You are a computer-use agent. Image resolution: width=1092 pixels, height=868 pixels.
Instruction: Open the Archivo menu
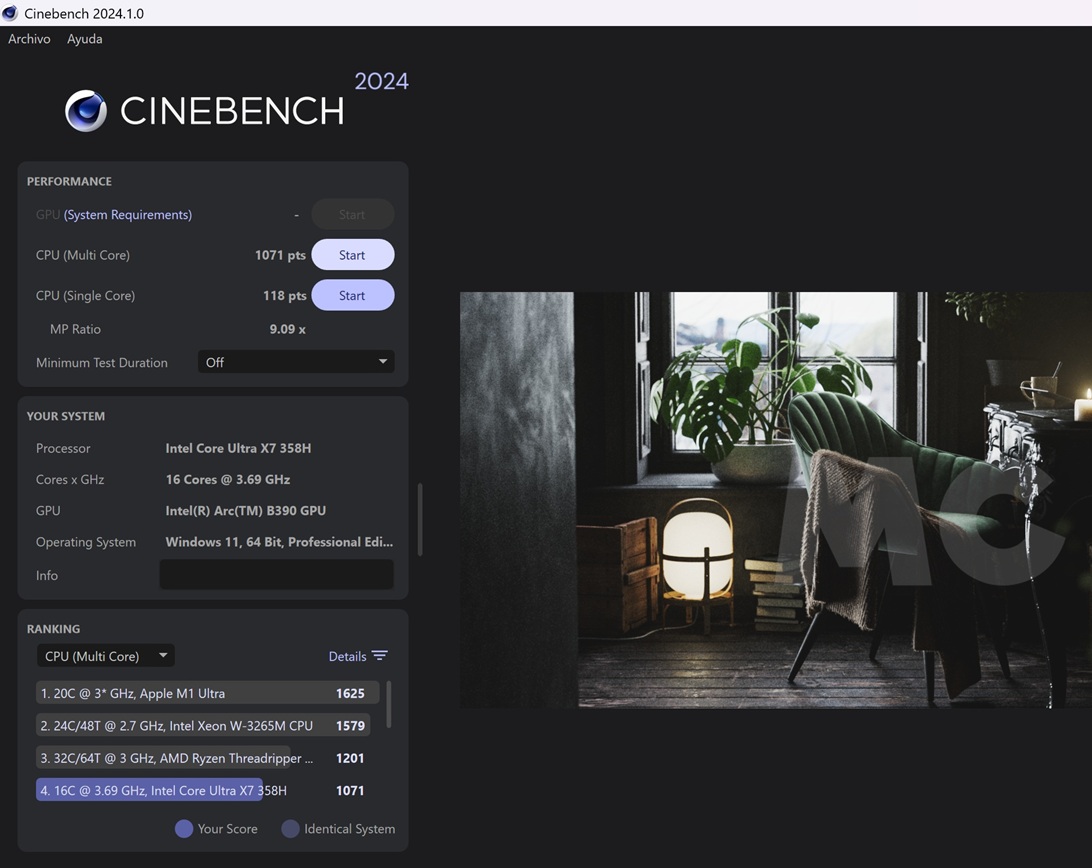29,39
